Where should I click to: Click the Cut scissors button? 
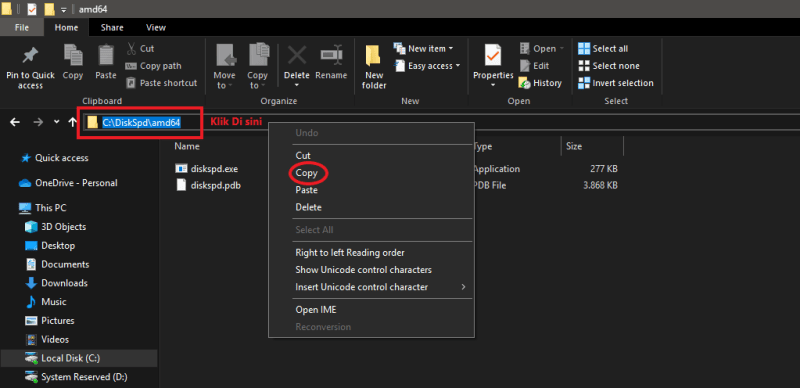140,48
